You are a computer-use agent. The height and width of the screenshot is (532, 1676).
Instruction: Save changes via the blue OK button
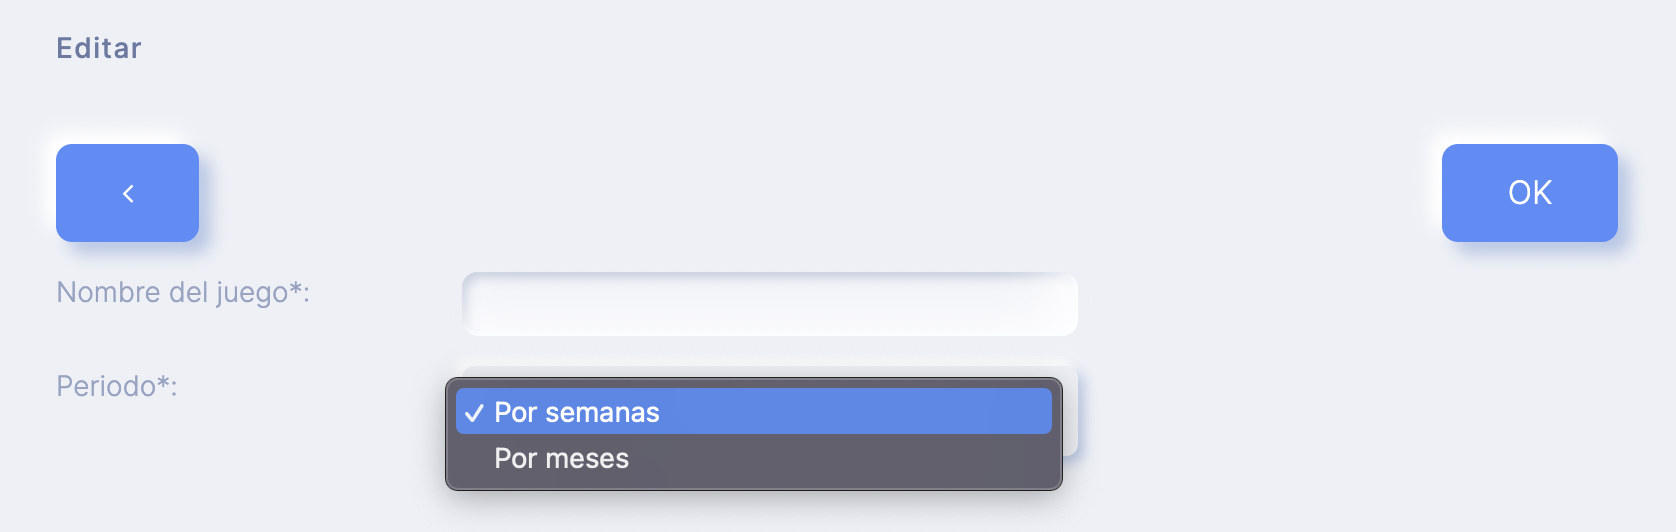[x=1529, y=193]
